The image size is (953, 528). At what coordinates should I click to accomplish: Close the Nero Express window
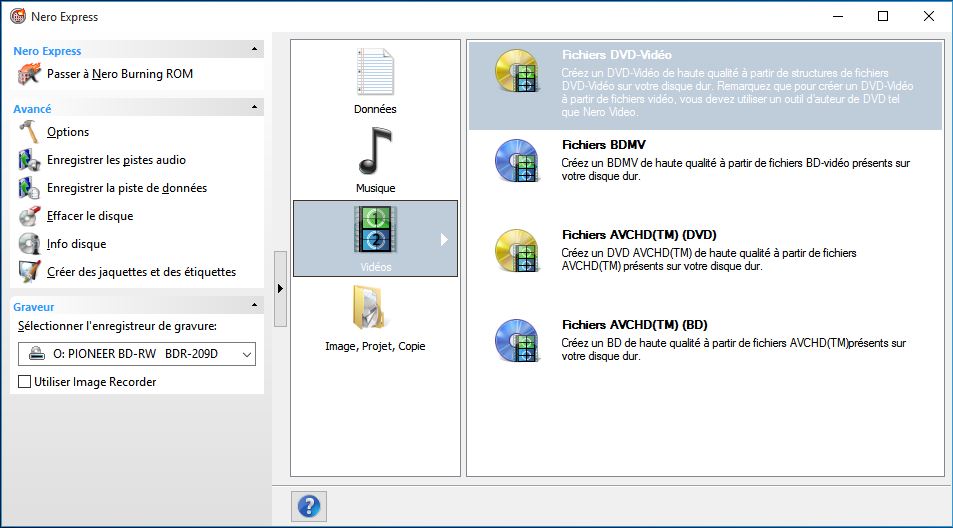929,16
